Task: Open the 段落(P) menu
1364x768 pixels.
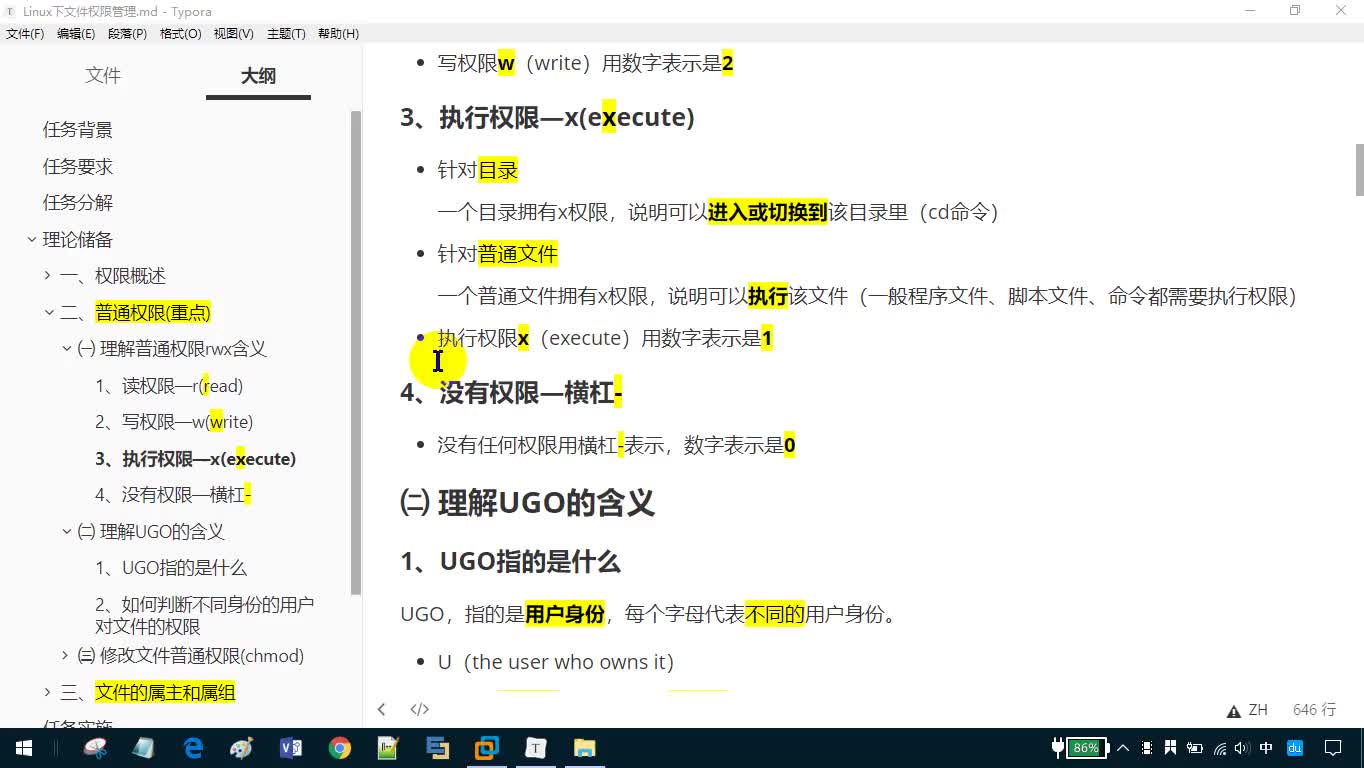Action: tap(127, 33)
